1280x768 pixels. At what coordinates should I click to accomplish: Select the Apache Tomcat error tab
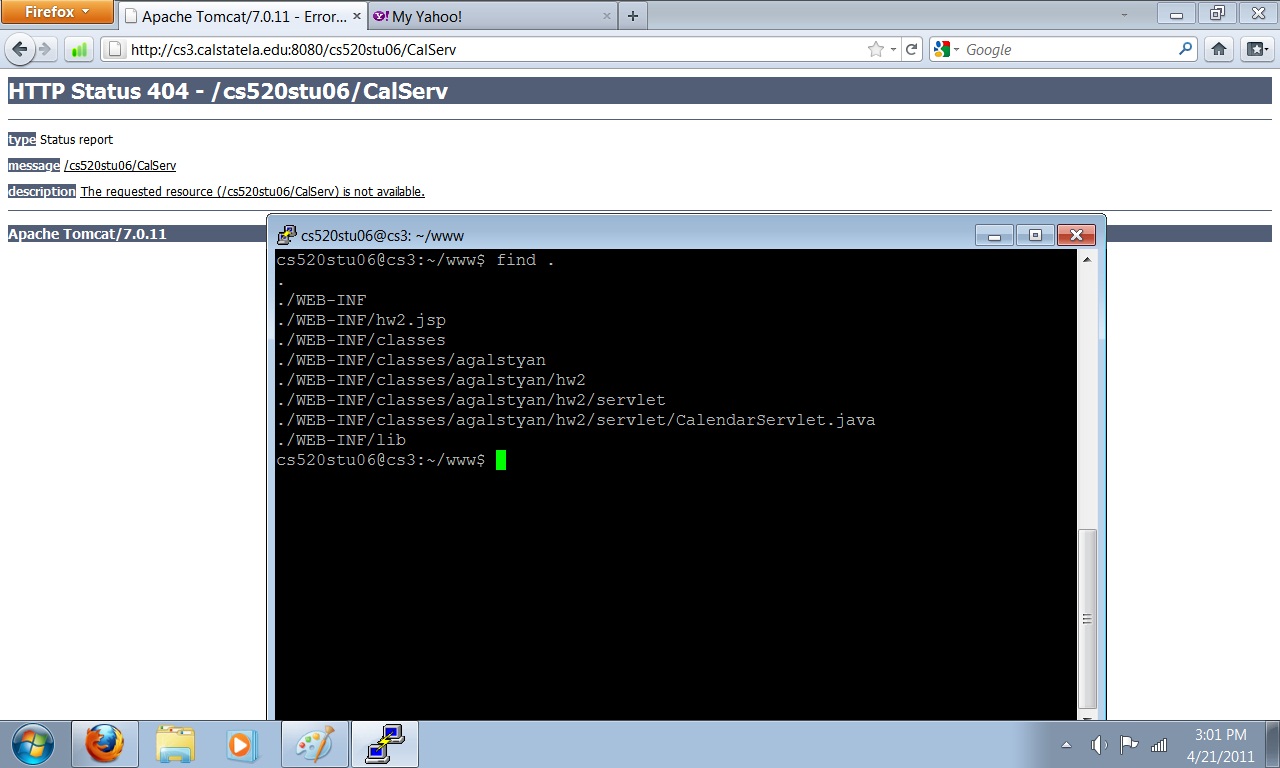(235, 17)
